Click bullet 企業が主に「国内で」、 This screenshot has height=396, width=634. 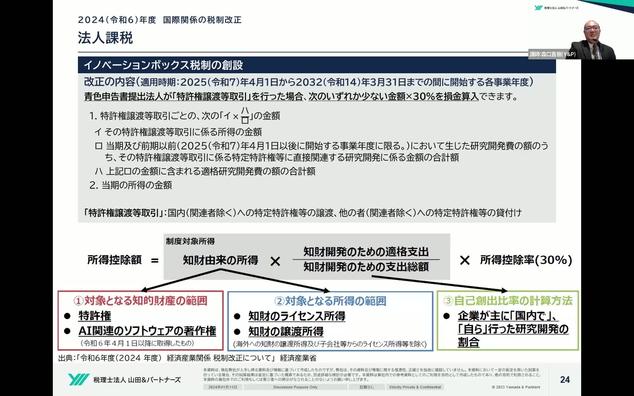tap(508, 316)
